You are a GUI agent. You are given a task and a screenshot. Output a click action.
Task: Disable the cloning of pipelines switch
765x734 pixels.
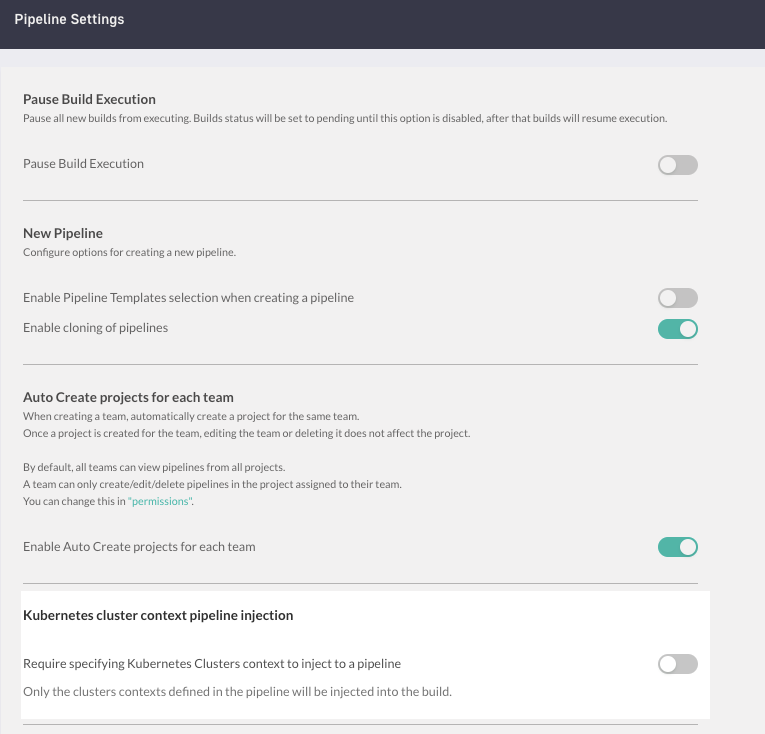[x=677, y=329]
